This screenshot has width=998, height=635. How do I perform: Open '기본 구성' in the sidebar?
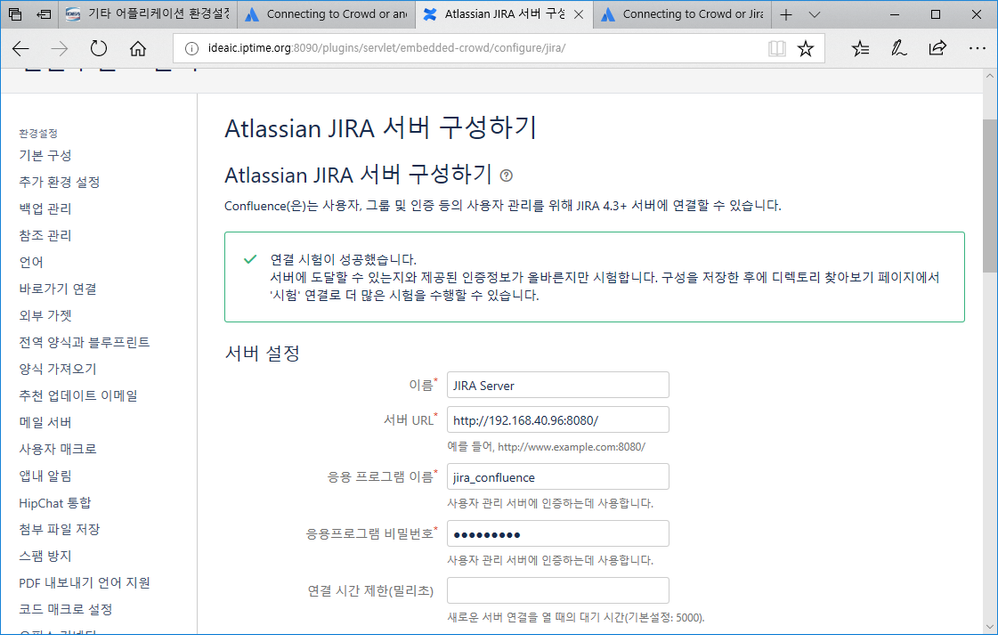pos(44,156)
